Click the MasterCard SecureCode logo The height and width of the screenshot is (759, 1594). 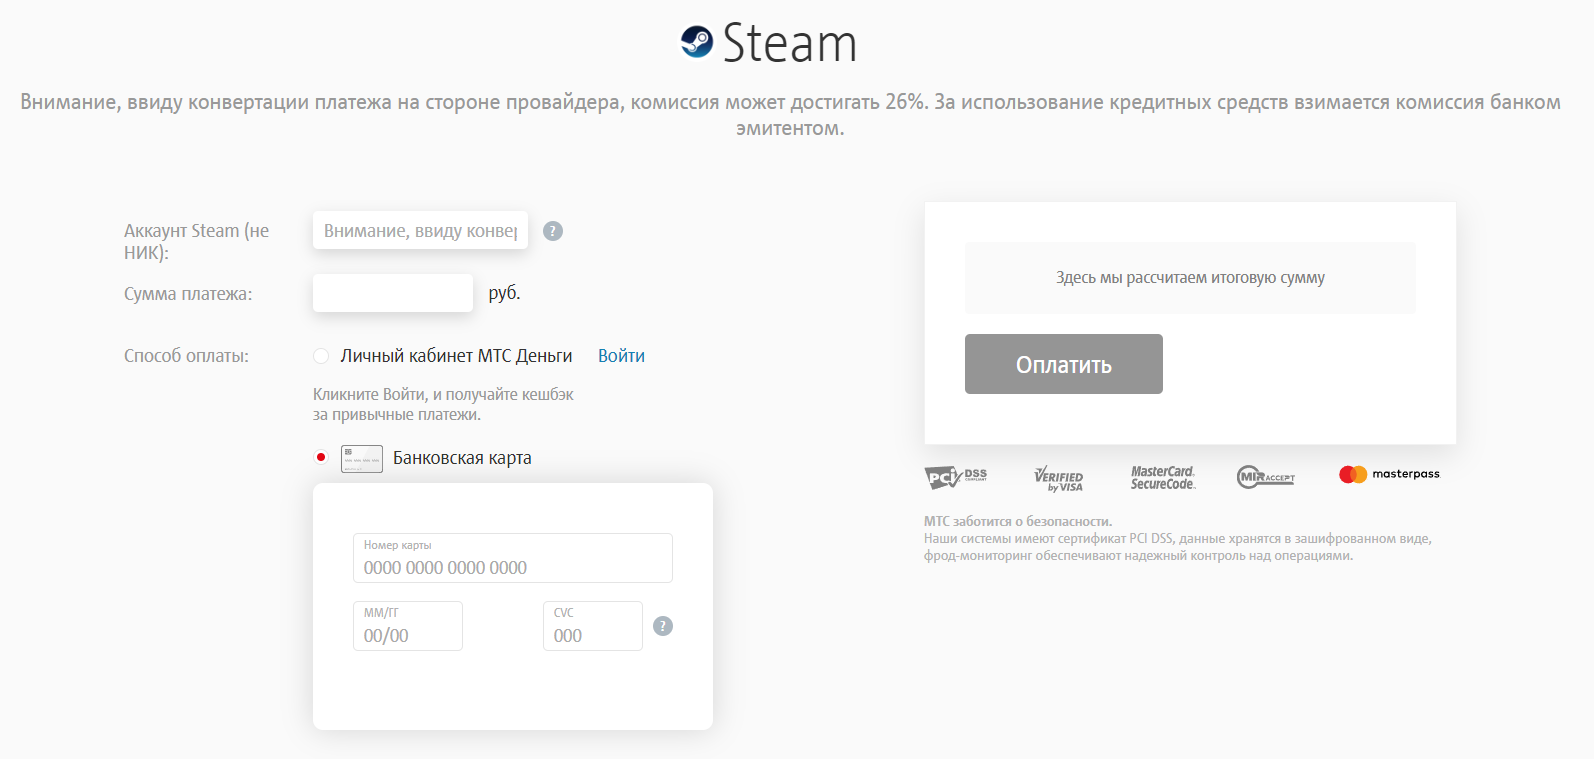(1163, 478)
